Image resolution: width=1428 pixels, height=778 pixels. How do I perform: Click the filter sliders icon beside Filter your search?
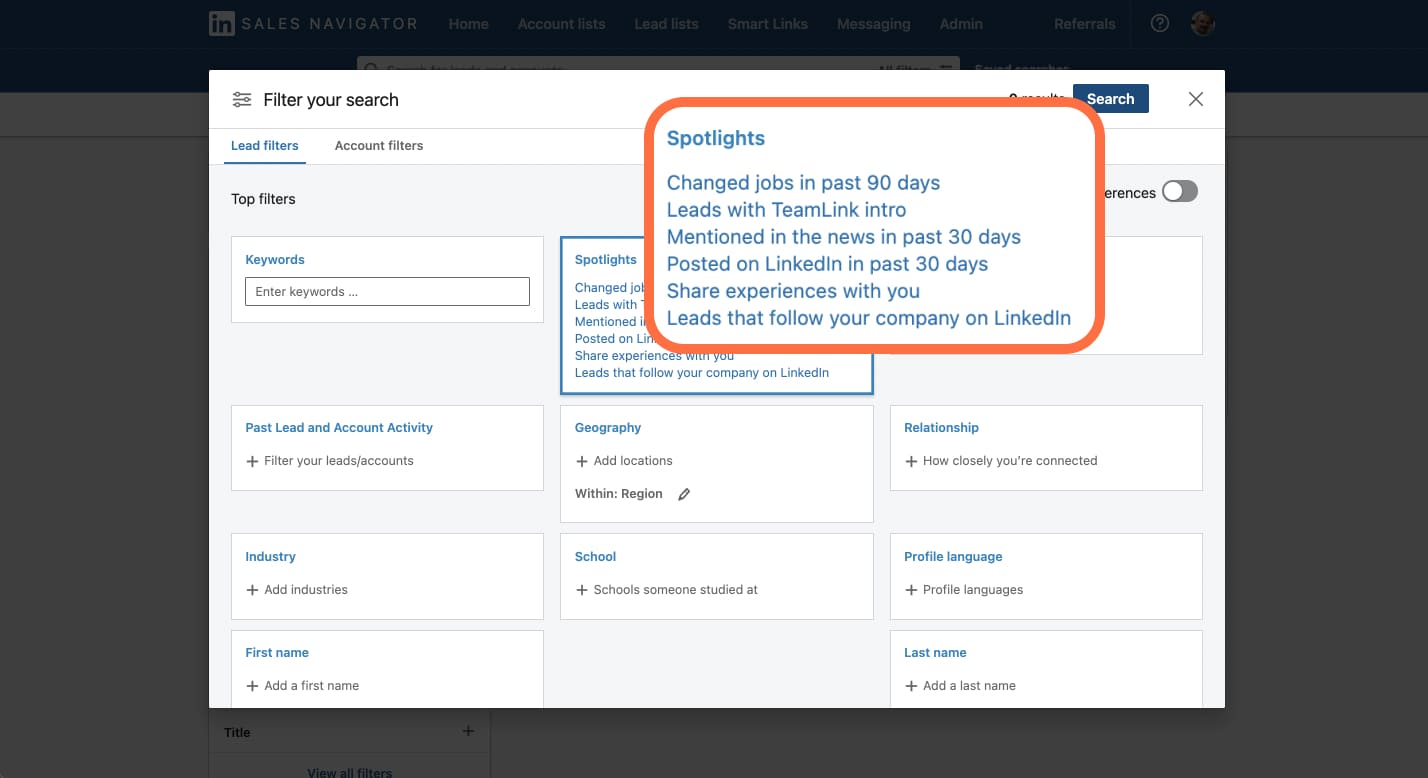point(241,99)
